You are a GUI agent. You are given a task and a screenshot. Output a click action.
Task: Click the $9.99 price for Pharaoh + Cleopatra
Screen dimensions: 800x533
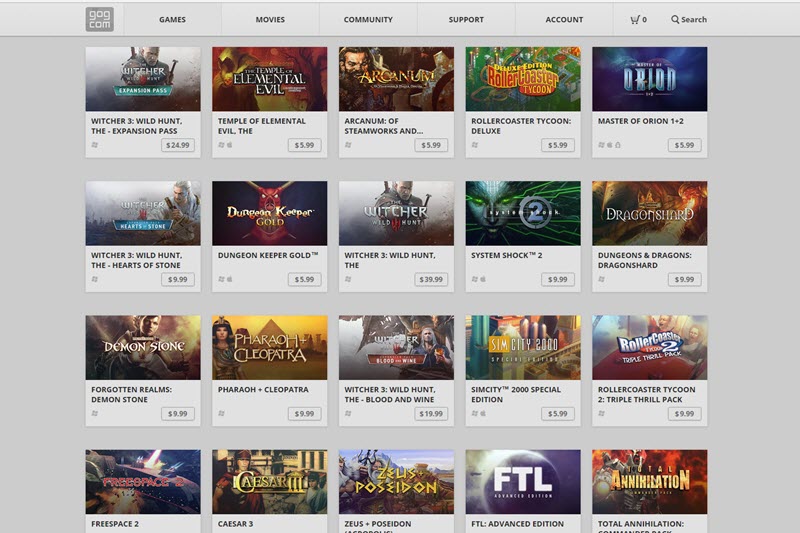(x=305, y=414)
